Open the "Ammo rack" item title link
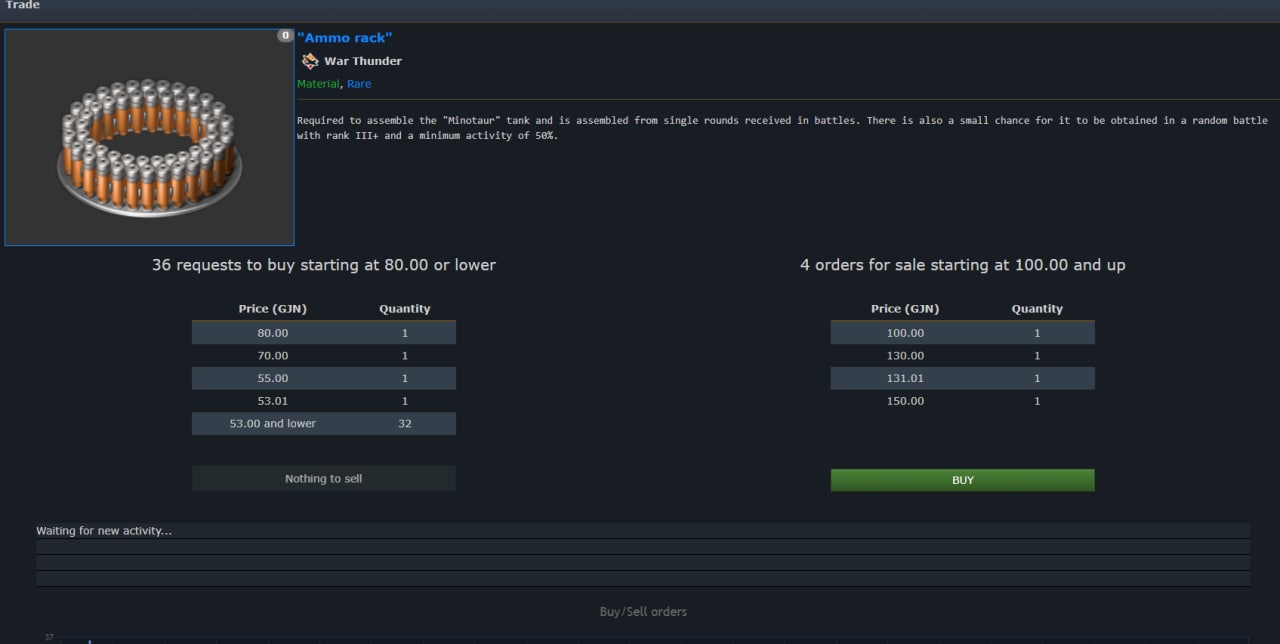The height and width of the screenshot is (644, 1280). pos(344,38)
